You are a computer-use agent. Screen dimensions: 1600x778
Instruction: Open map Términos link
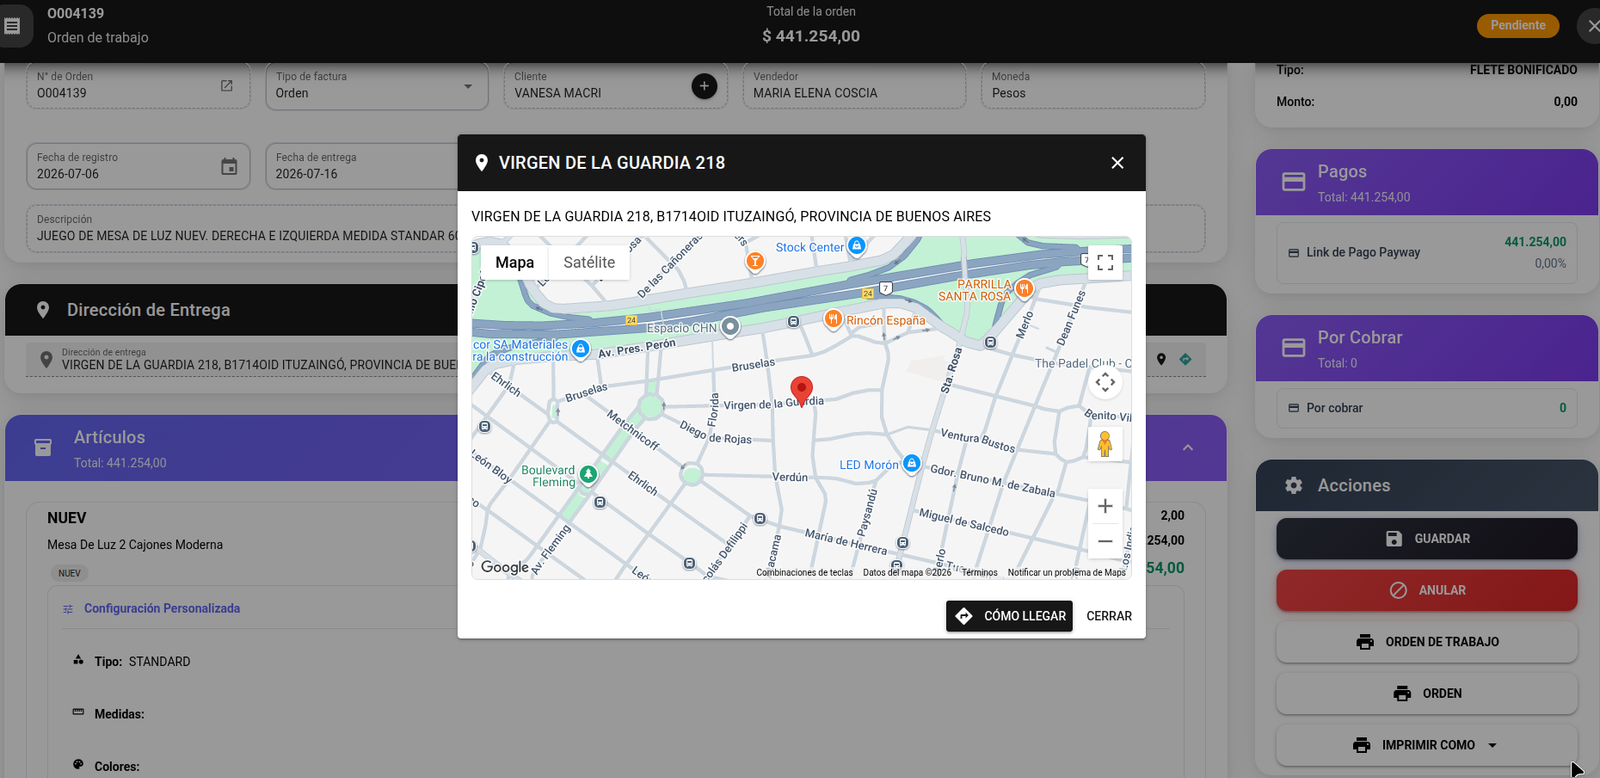tap(979, 573)
